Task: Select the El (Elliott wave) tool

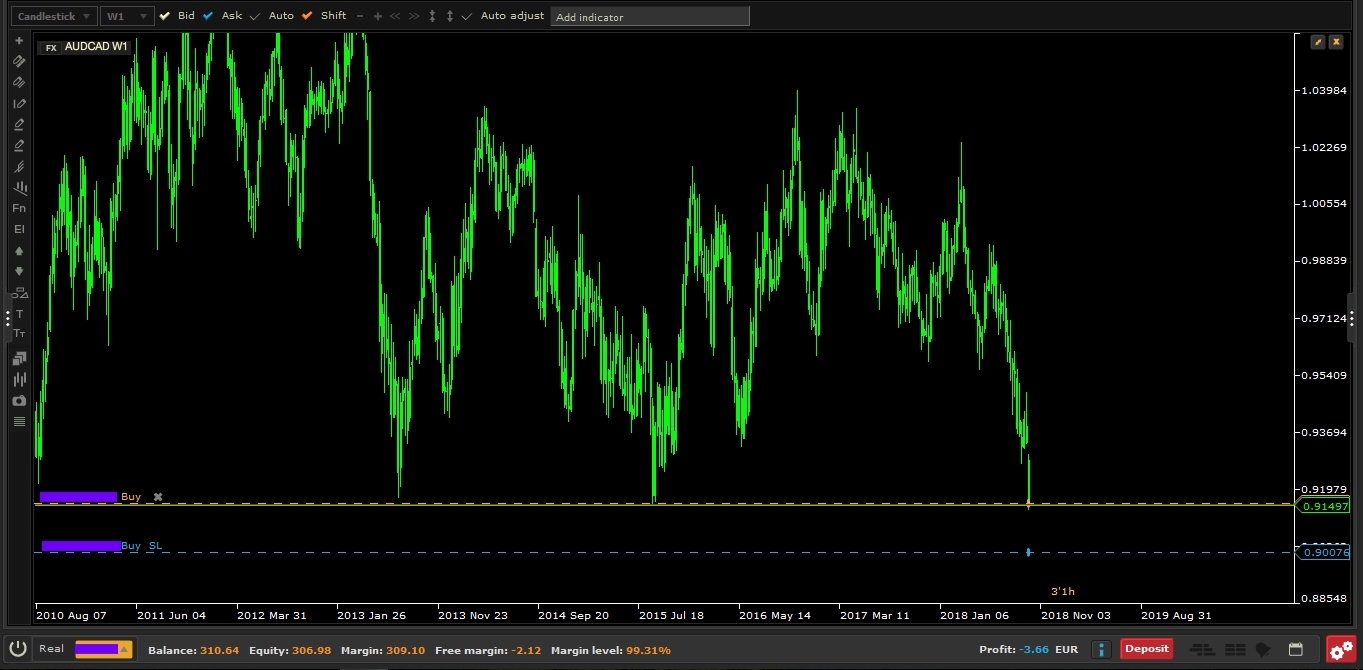Action: point(19,229)
